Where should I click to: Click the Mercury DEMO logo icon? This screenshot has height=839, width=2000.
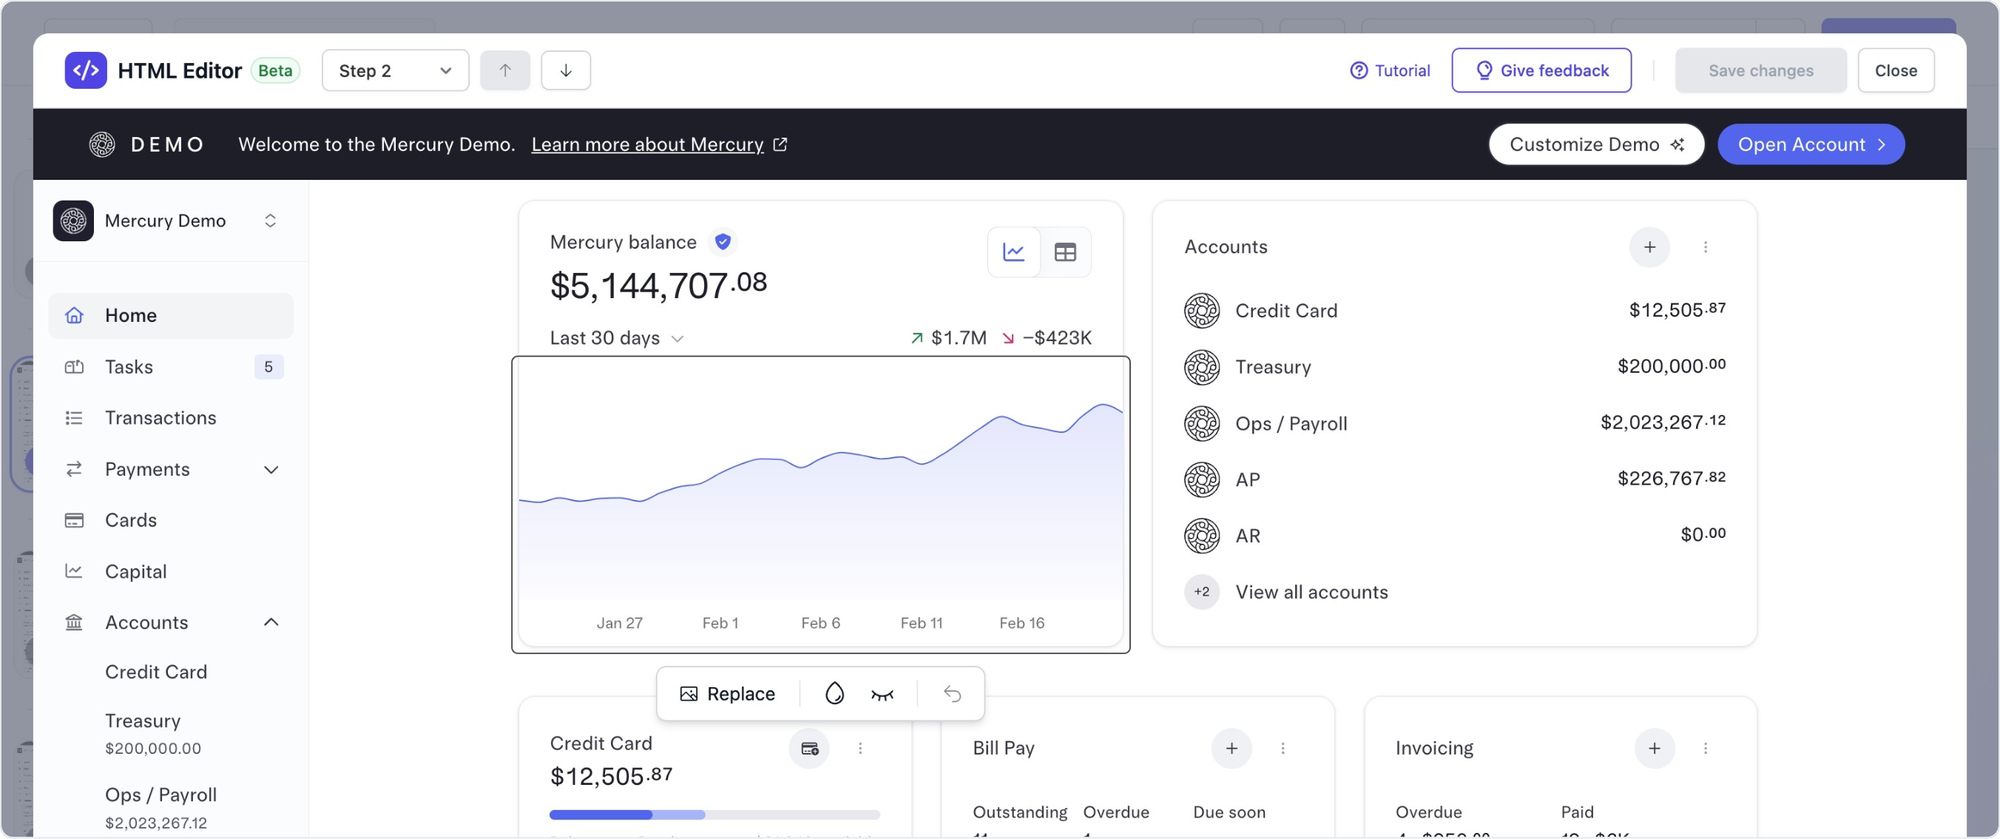(102, 144)
